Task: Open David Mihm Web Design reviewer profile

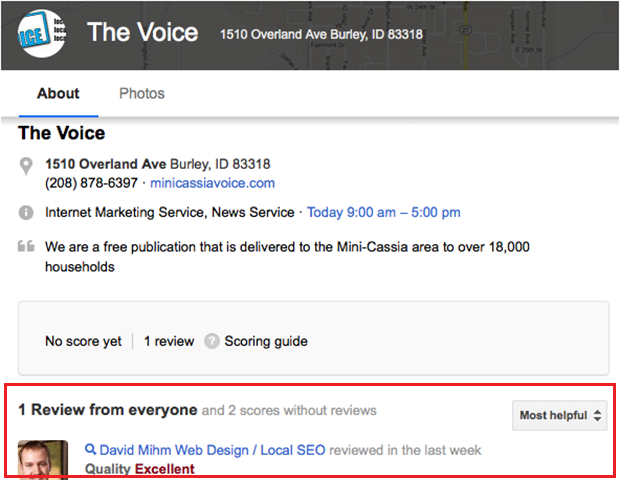Action: [x=212, y=450]
